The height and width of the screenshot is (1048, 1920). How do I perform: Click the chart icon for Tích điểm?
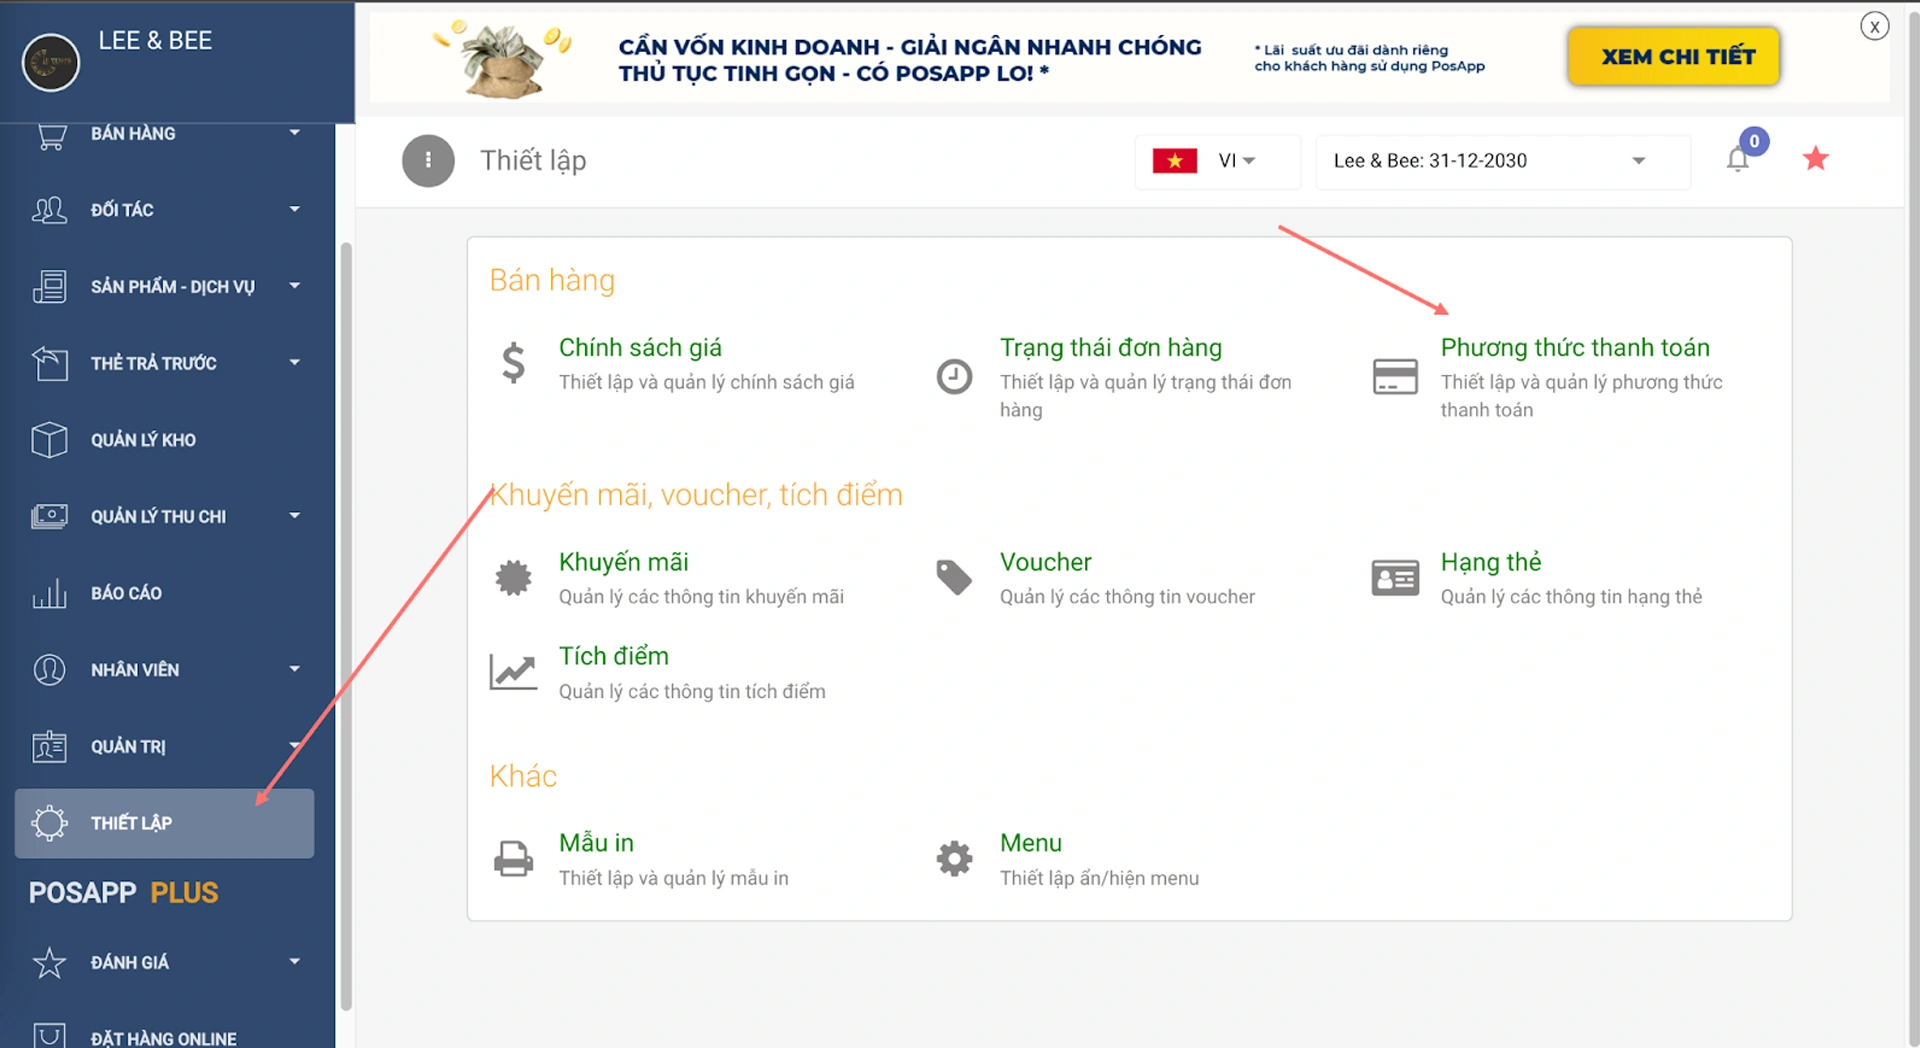[513, 672]
